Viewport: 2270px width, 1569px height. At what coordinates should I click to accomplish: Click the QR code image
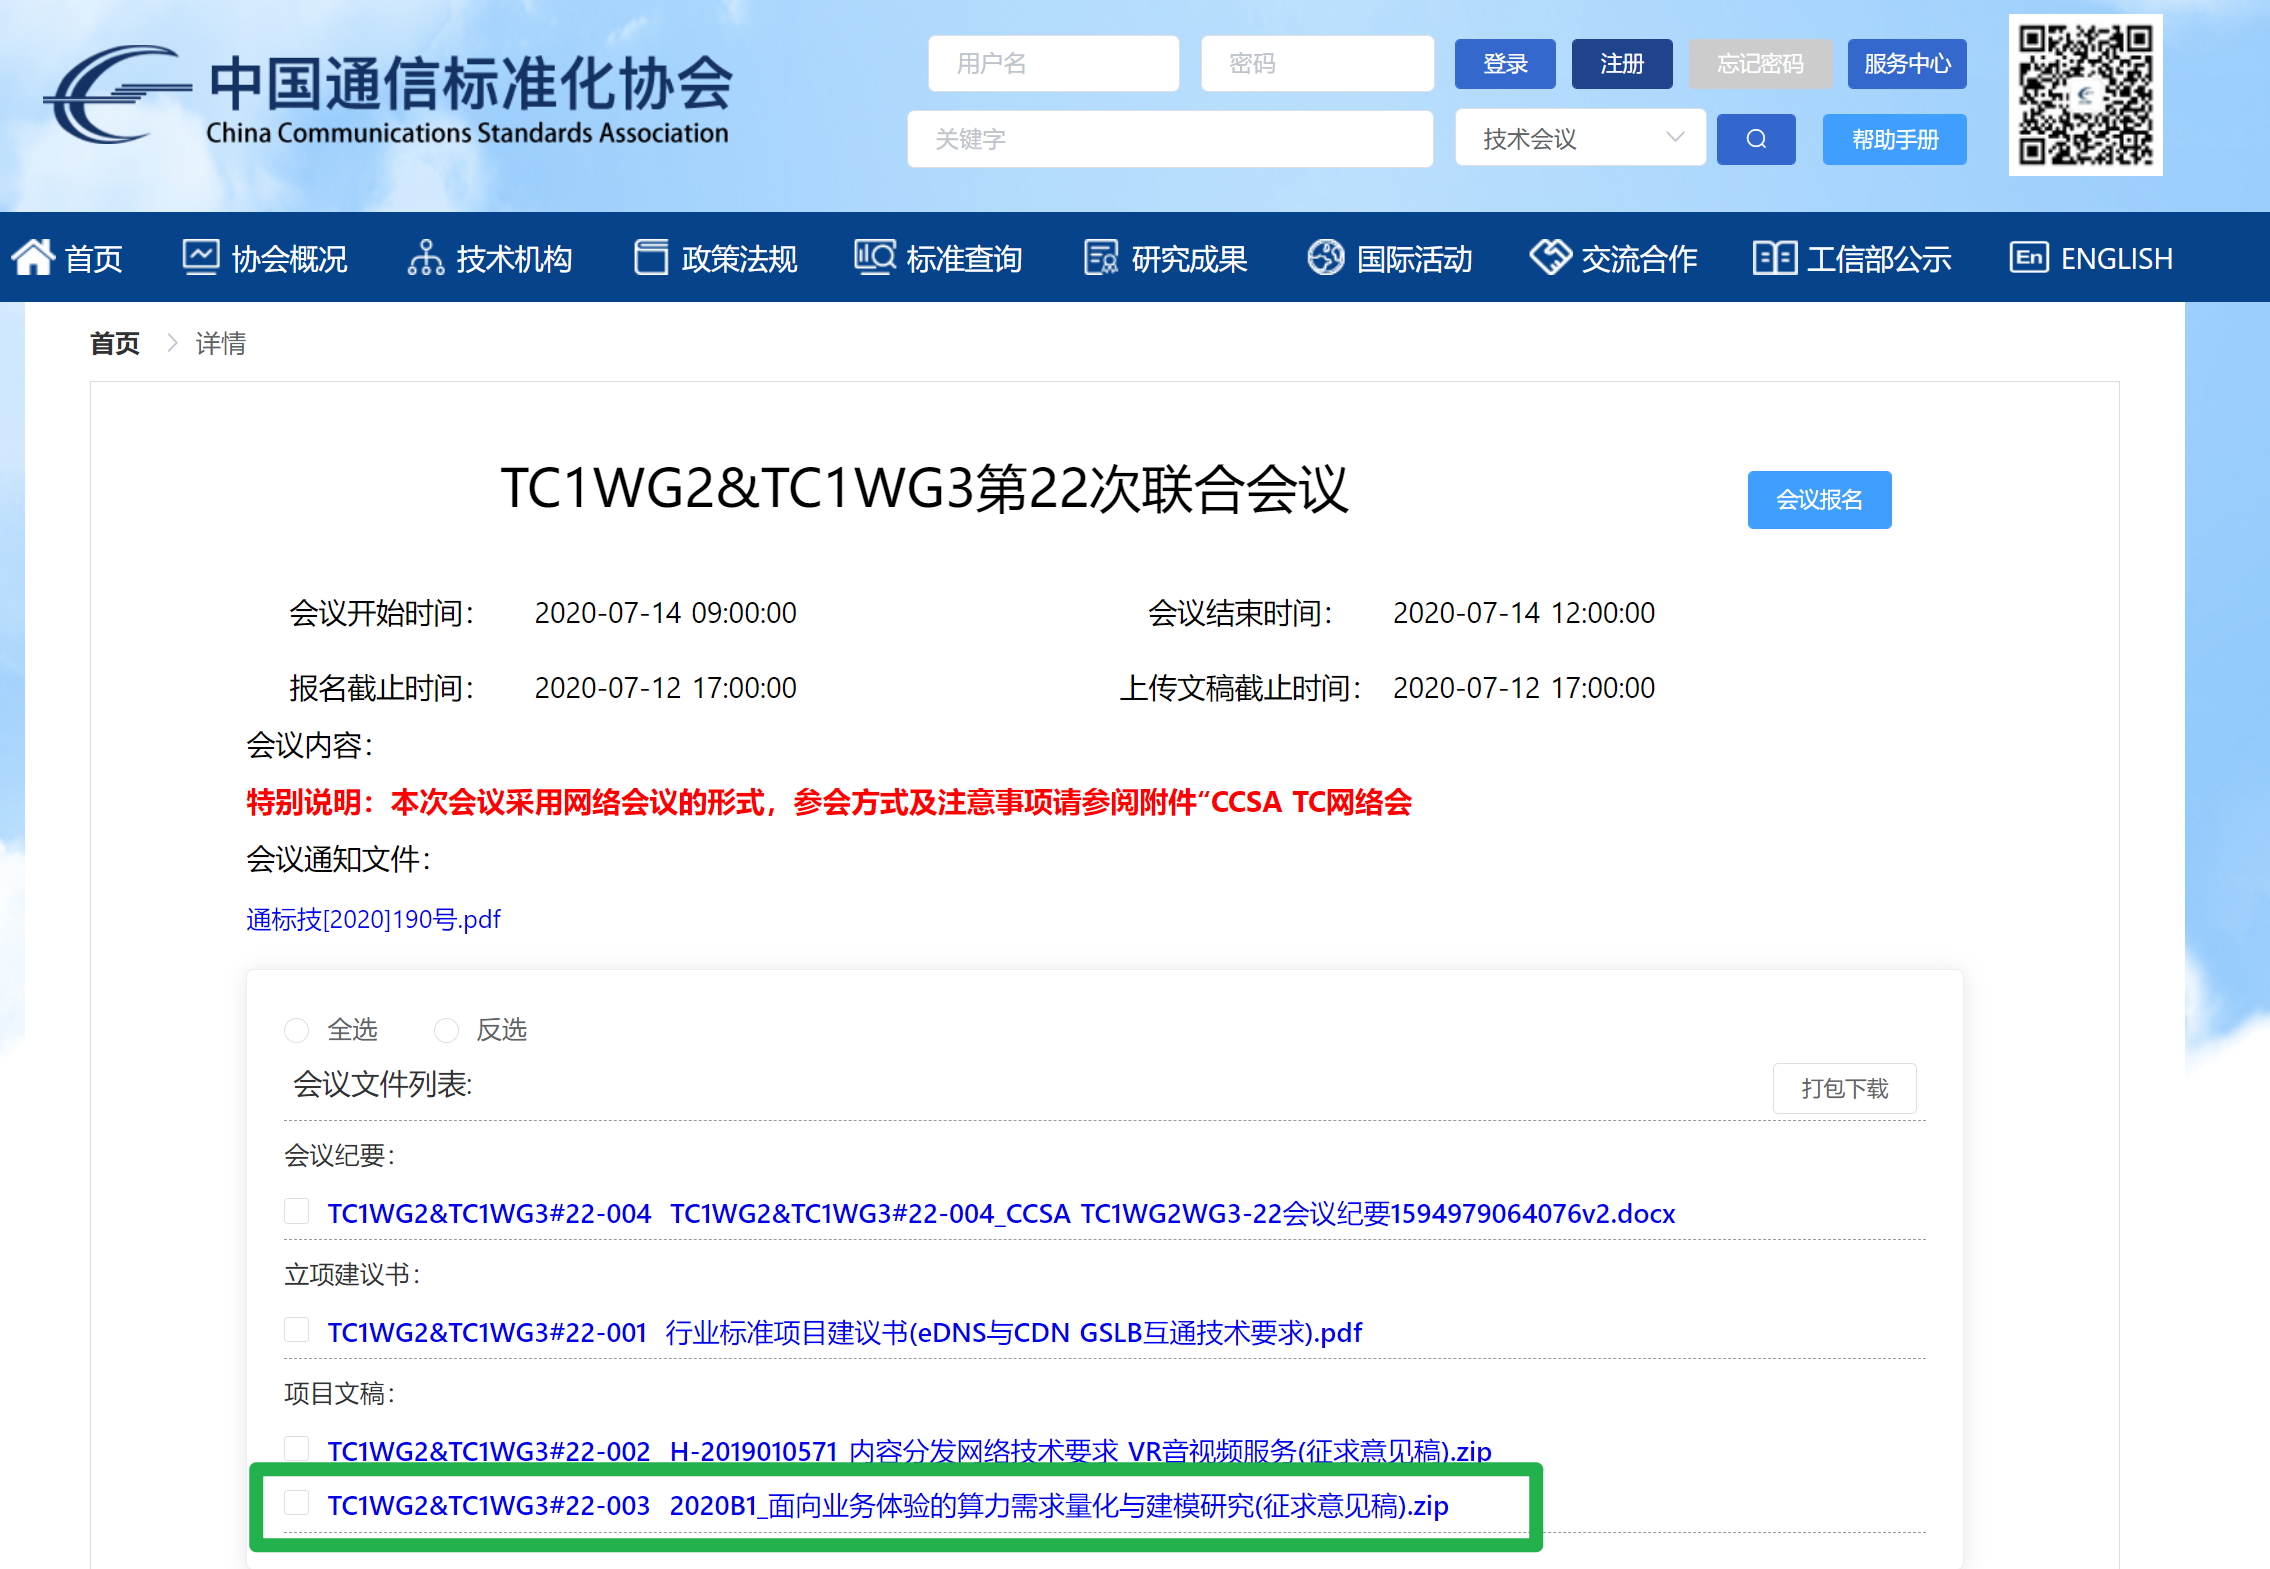[2085, 95]
